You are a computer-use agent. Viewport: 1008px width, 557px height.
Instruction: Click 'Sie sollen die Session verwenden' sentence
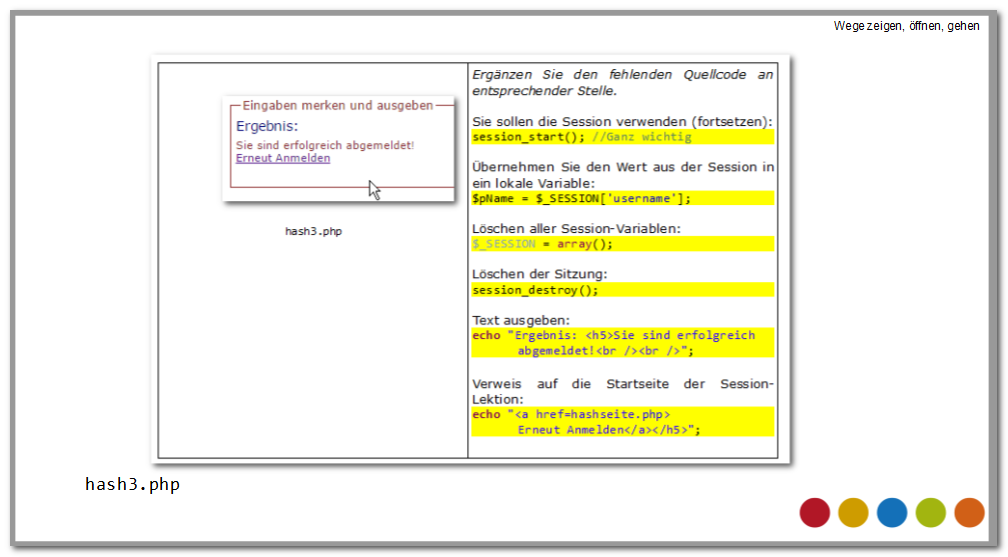pyautogui.click(x=622, y=122)
